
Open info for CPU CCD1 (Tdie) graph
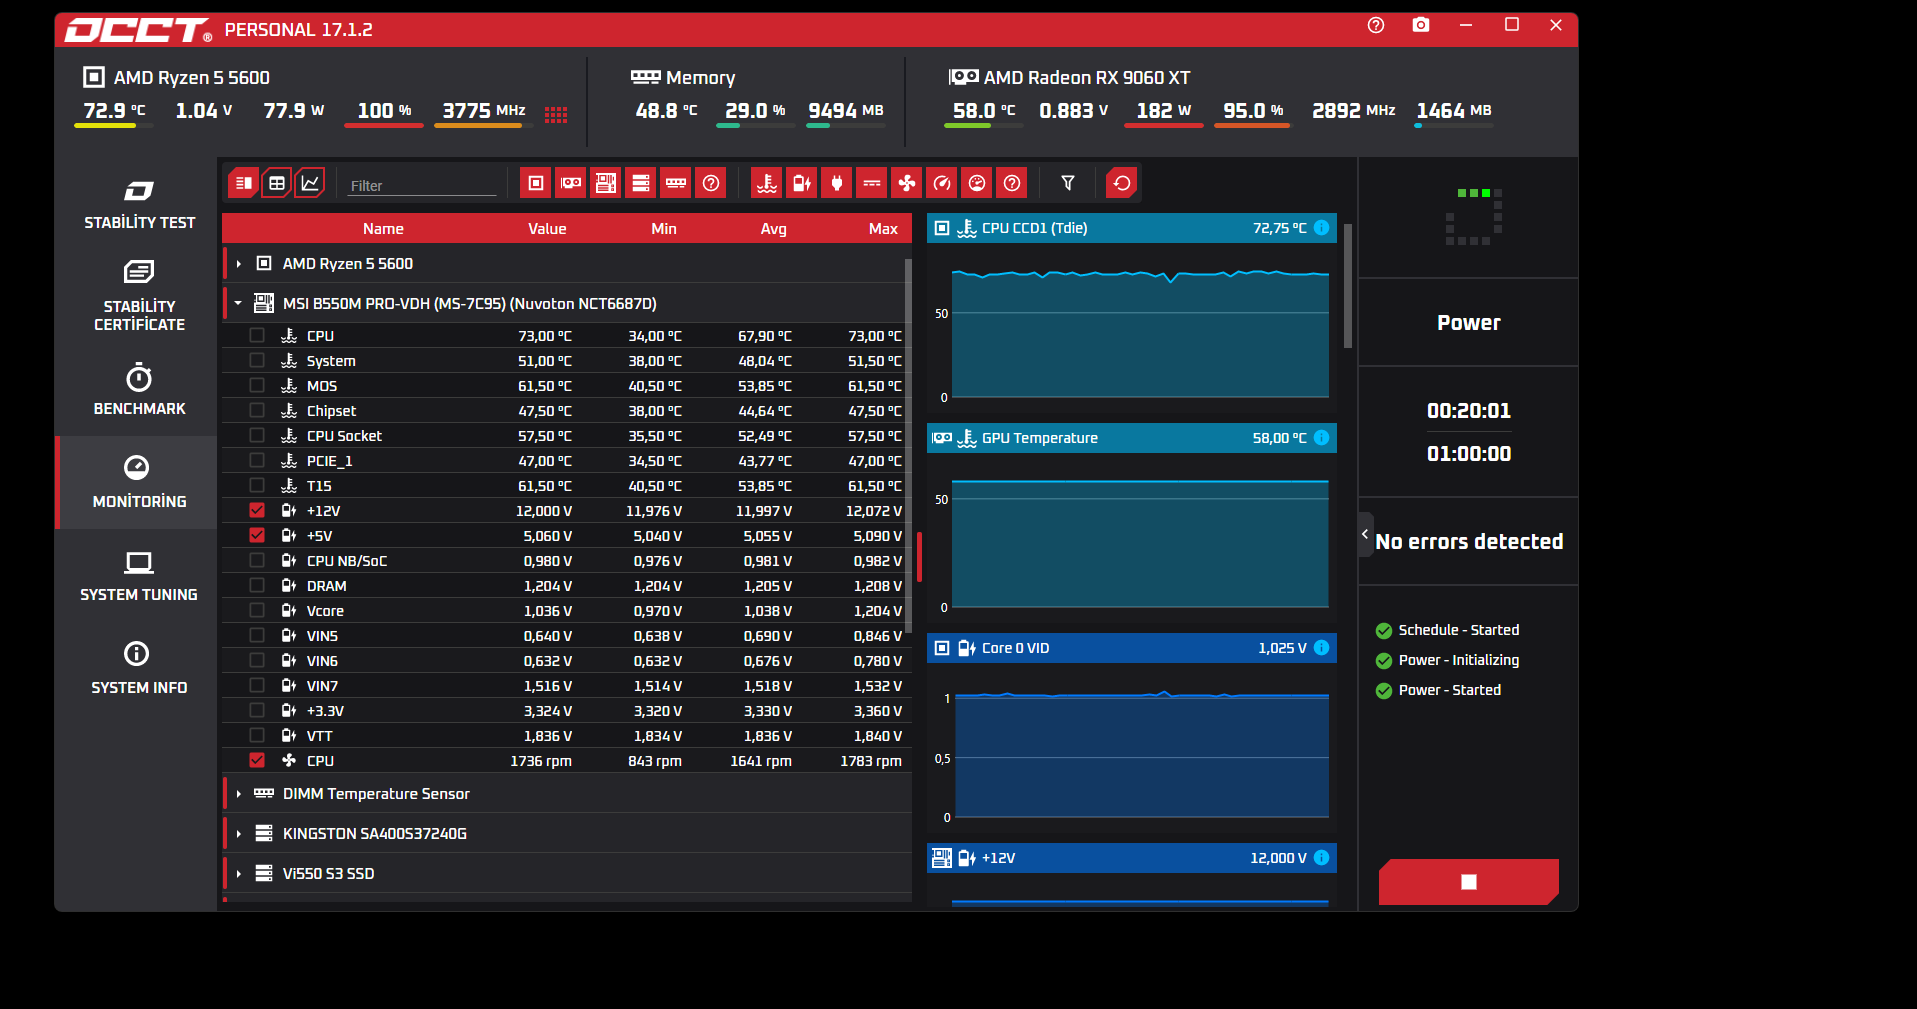(x=1321, y=228)
